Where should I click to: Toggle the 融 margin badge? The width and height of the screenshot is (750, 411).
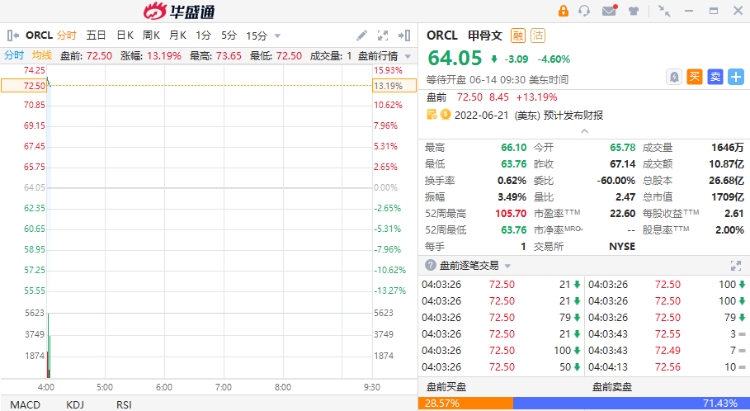point(518,35)
